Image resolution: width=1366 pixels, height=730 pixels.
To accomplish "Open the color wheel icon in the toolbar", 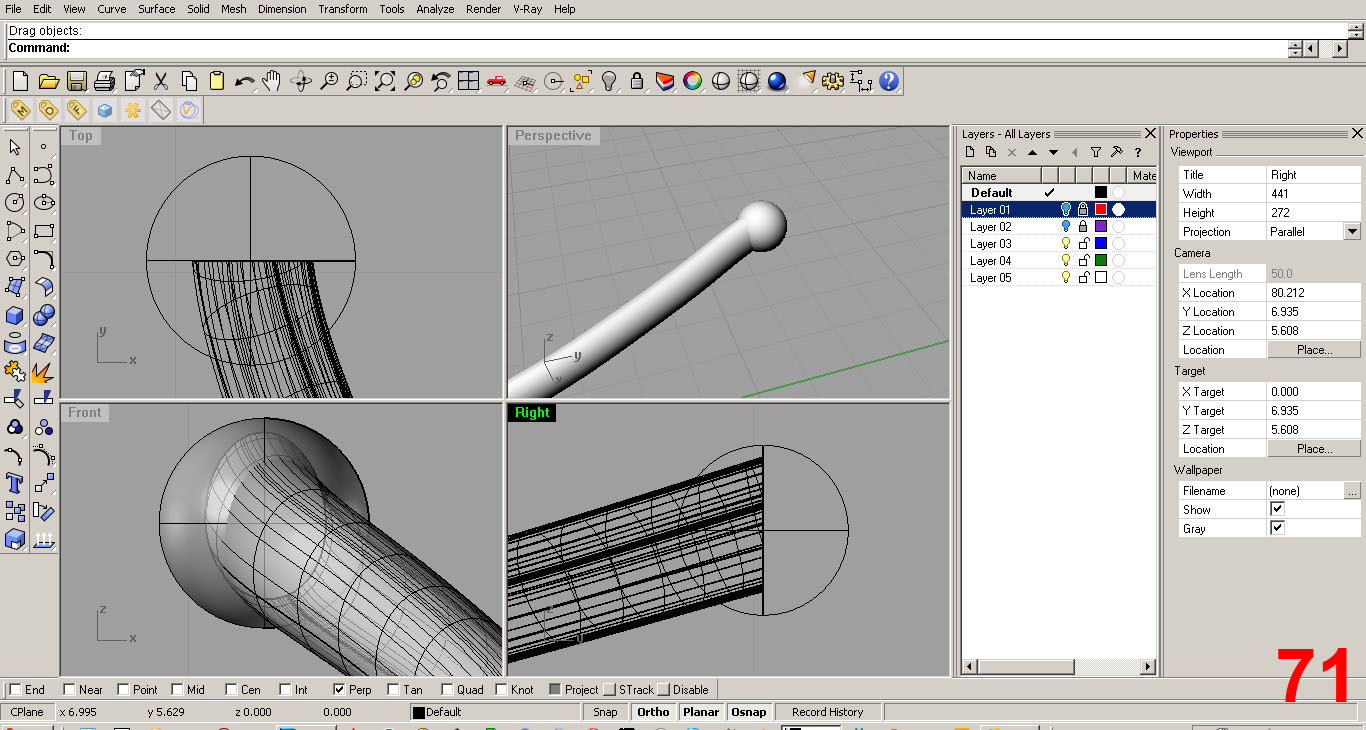I will tap(693, 81).
